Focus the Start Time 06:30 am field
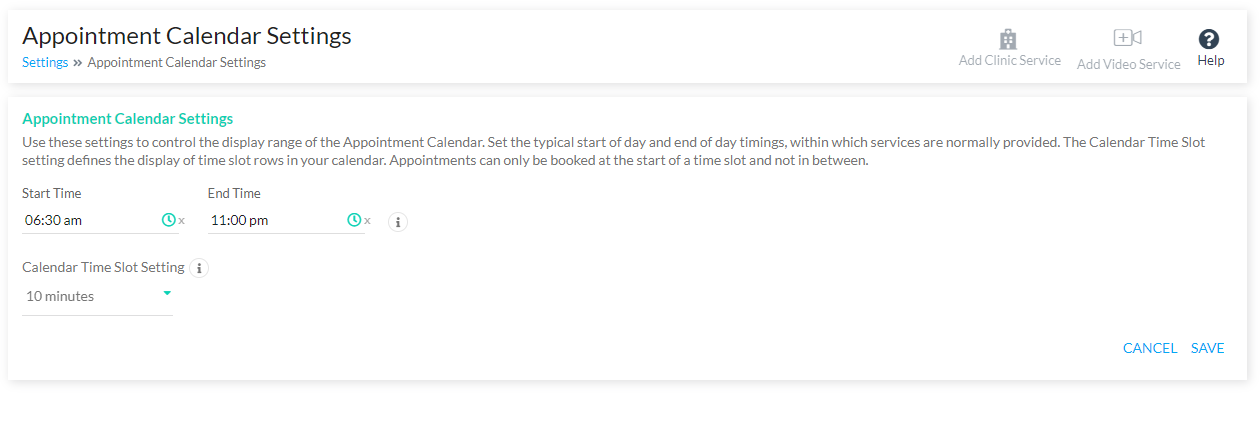 tap(90, 220)
